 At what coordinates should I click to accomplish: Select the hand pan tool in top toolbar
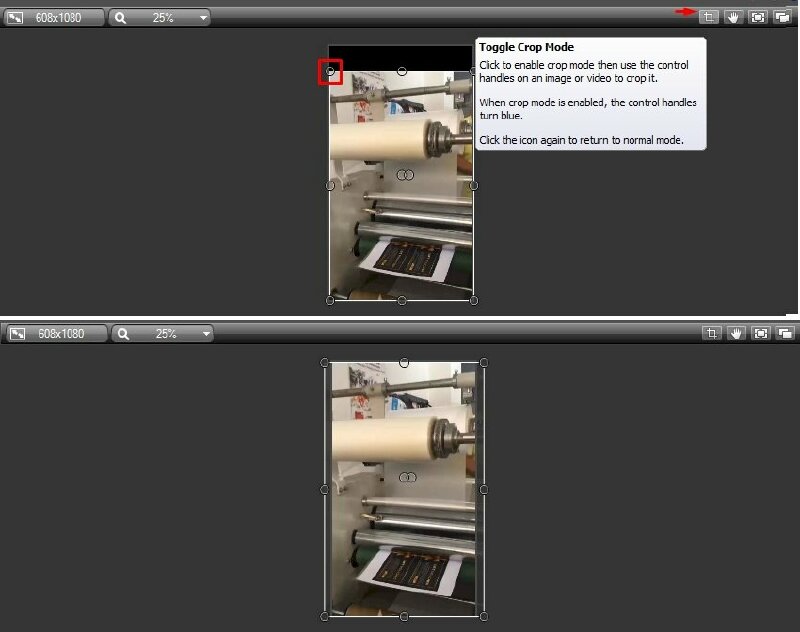click(734, 17)
